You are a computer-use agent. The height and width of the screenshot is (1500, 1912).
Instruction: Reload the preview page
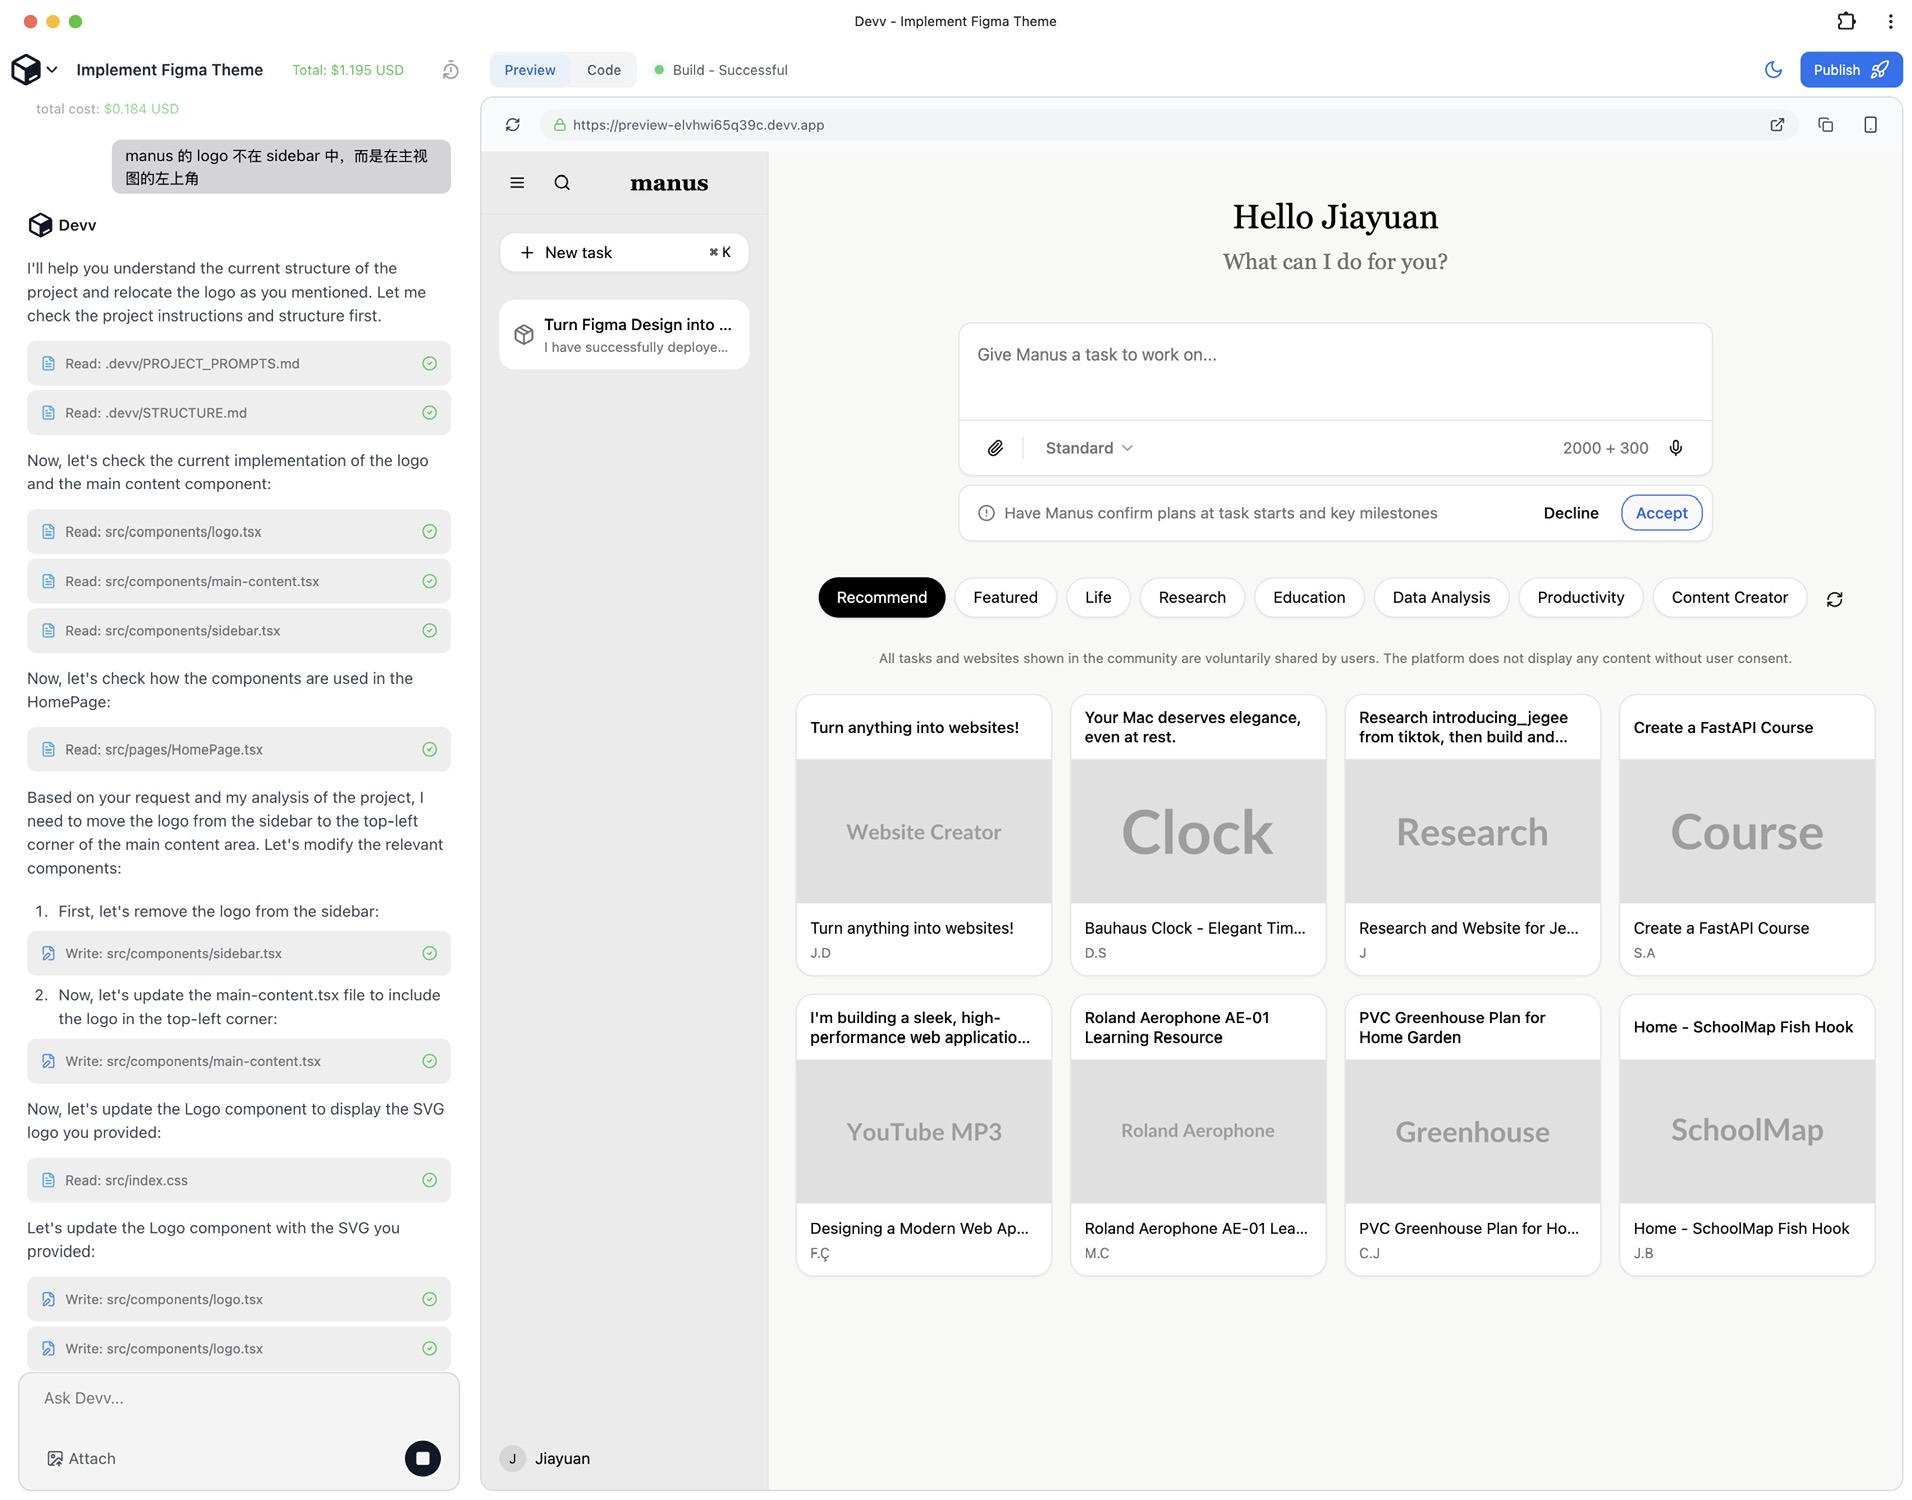click(512, 125)
